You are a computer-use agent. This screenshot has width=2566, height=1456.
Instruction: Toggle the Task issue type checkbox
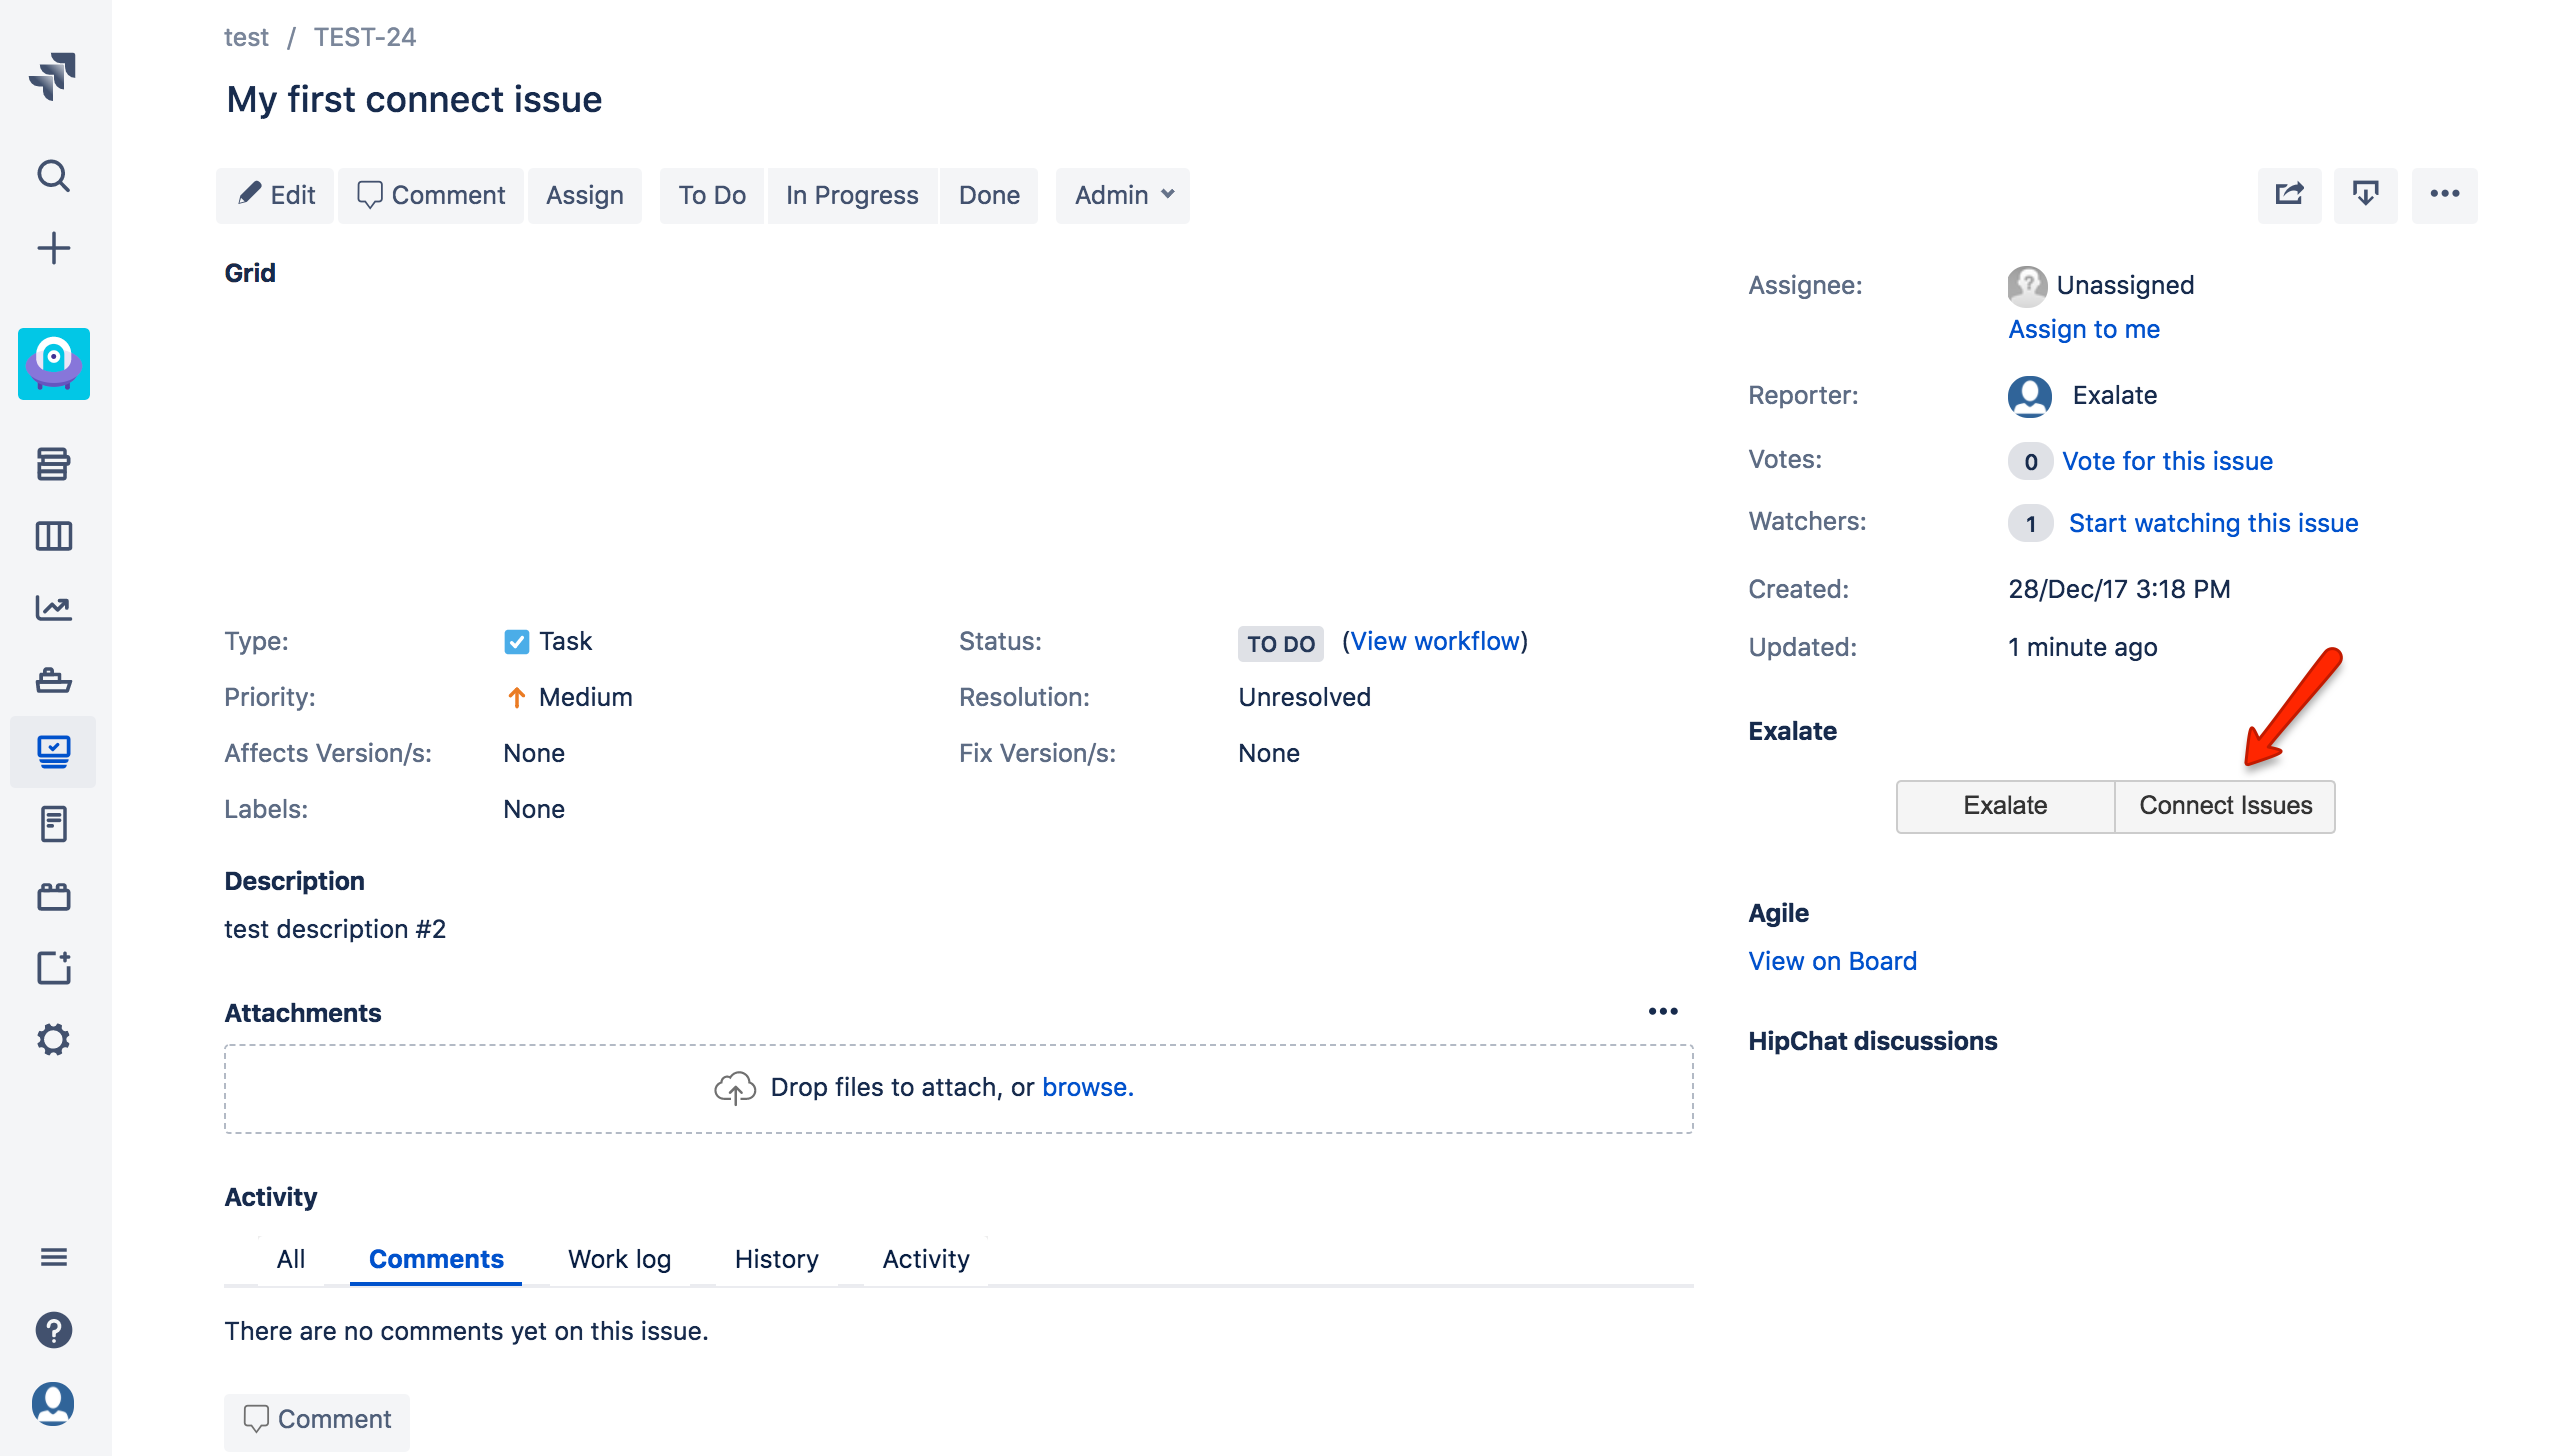tap(517, 641)
